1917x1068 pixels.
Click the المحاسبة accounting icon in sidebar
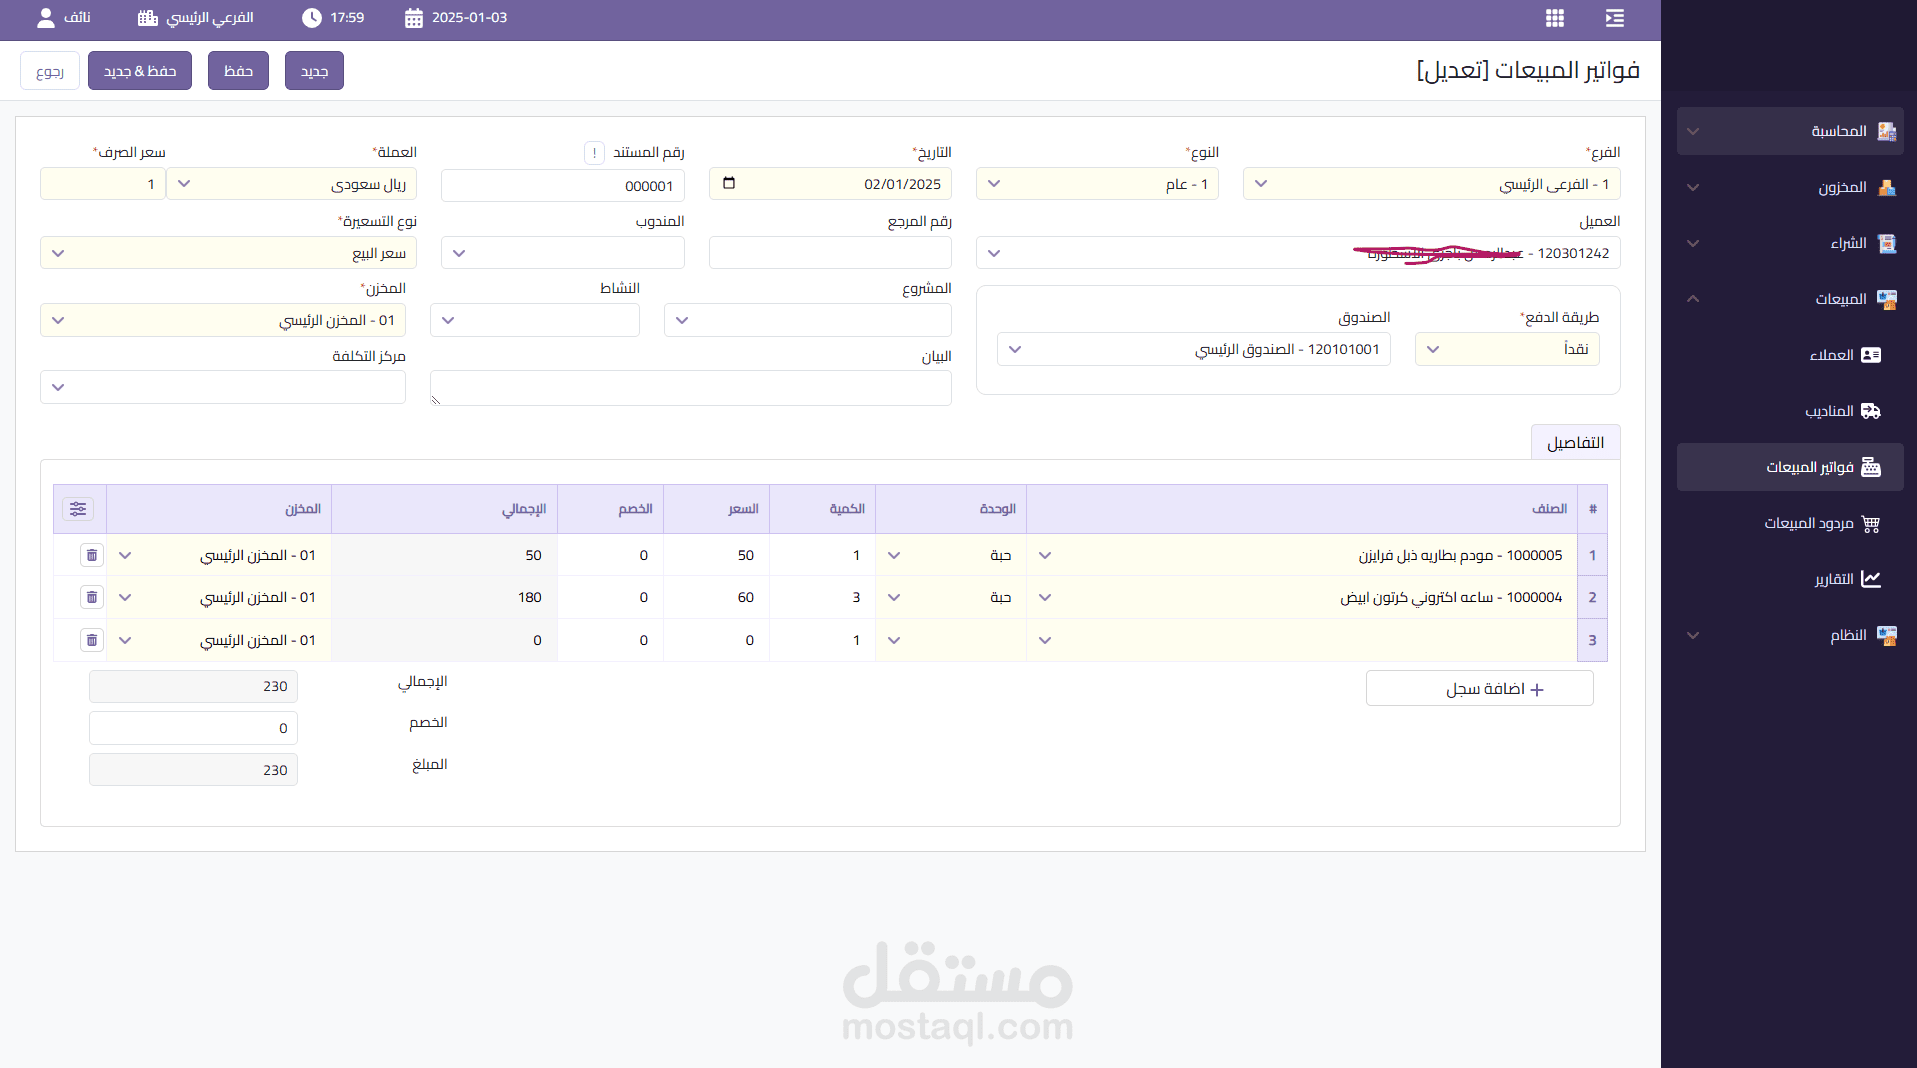1886,131
